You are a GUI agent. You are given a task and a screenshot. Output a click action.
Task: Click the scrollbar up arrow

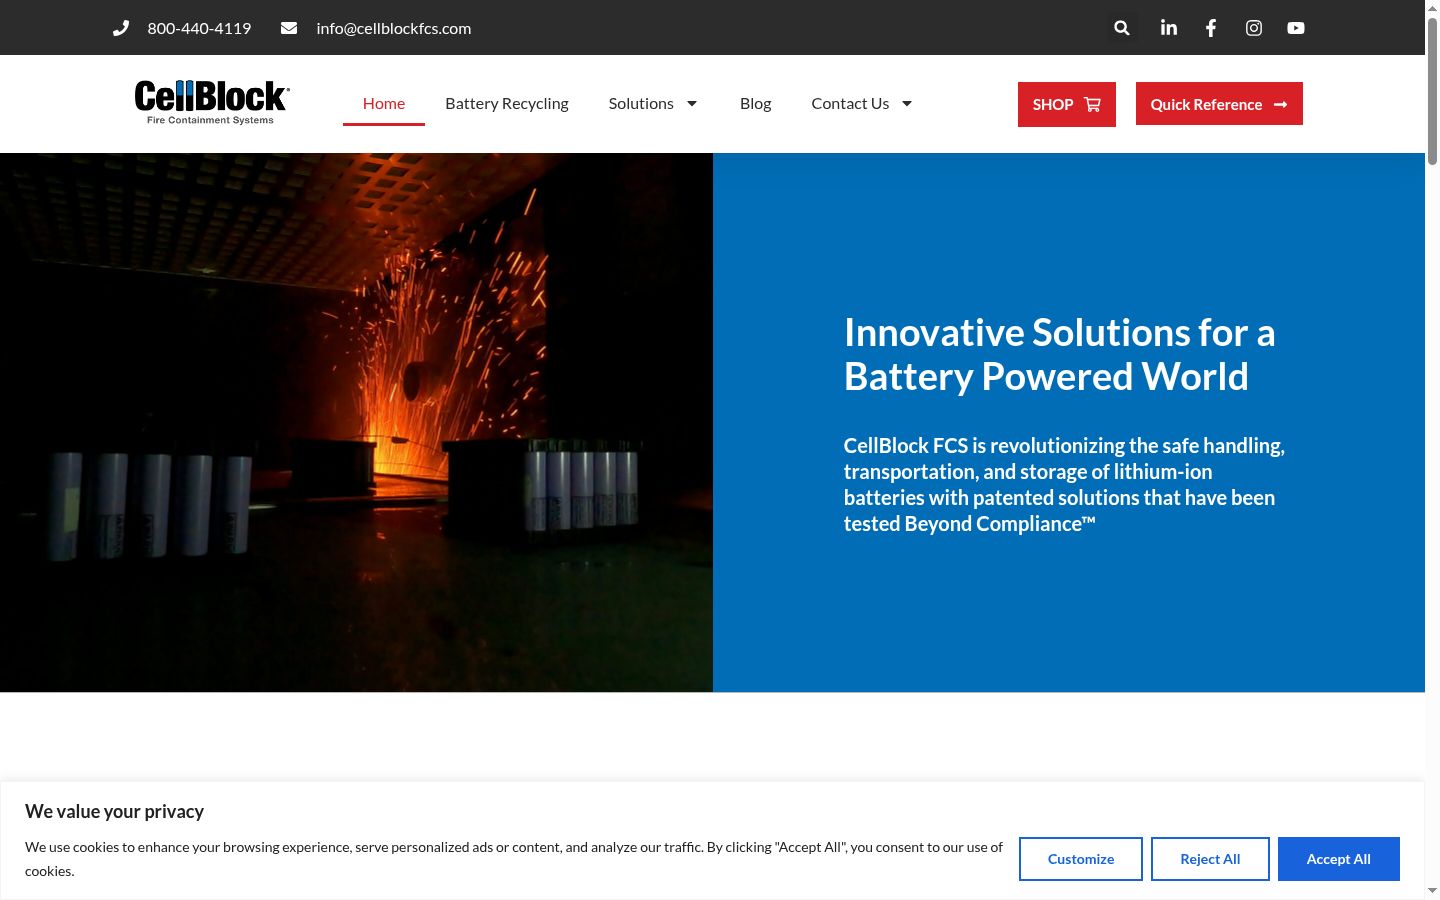(x=1432, y=7)
